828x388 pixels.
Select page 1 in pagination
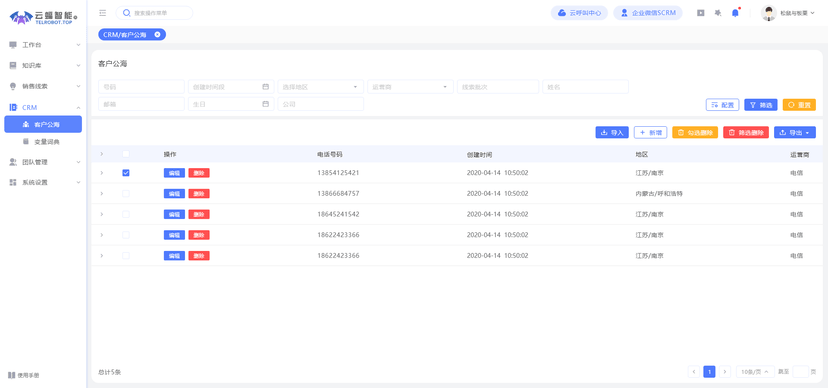point(710,372)
